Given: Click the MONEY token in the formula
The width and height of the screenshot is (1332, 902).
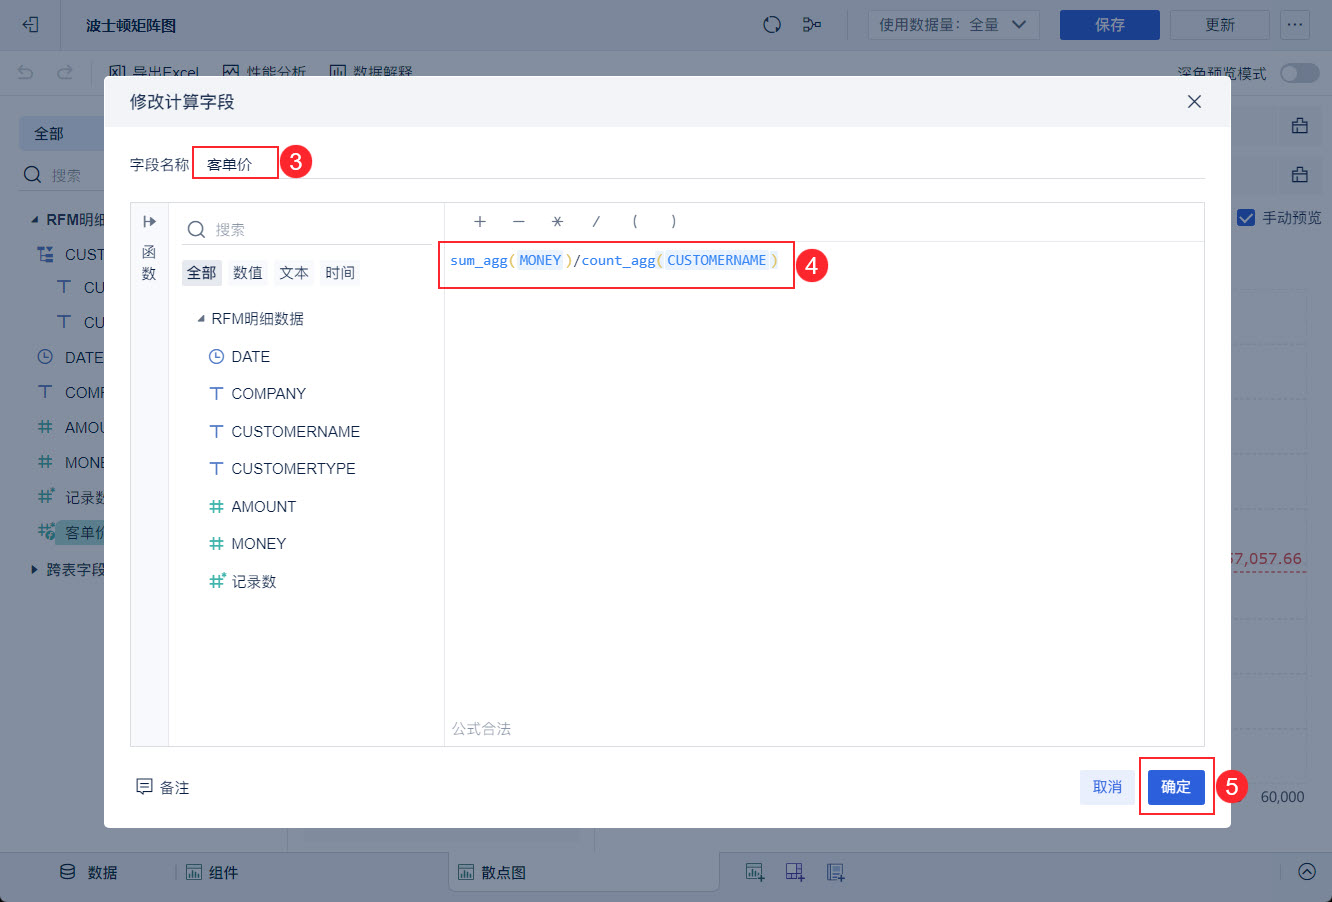Looking at the screenshot, I should [x=540, y=261].
